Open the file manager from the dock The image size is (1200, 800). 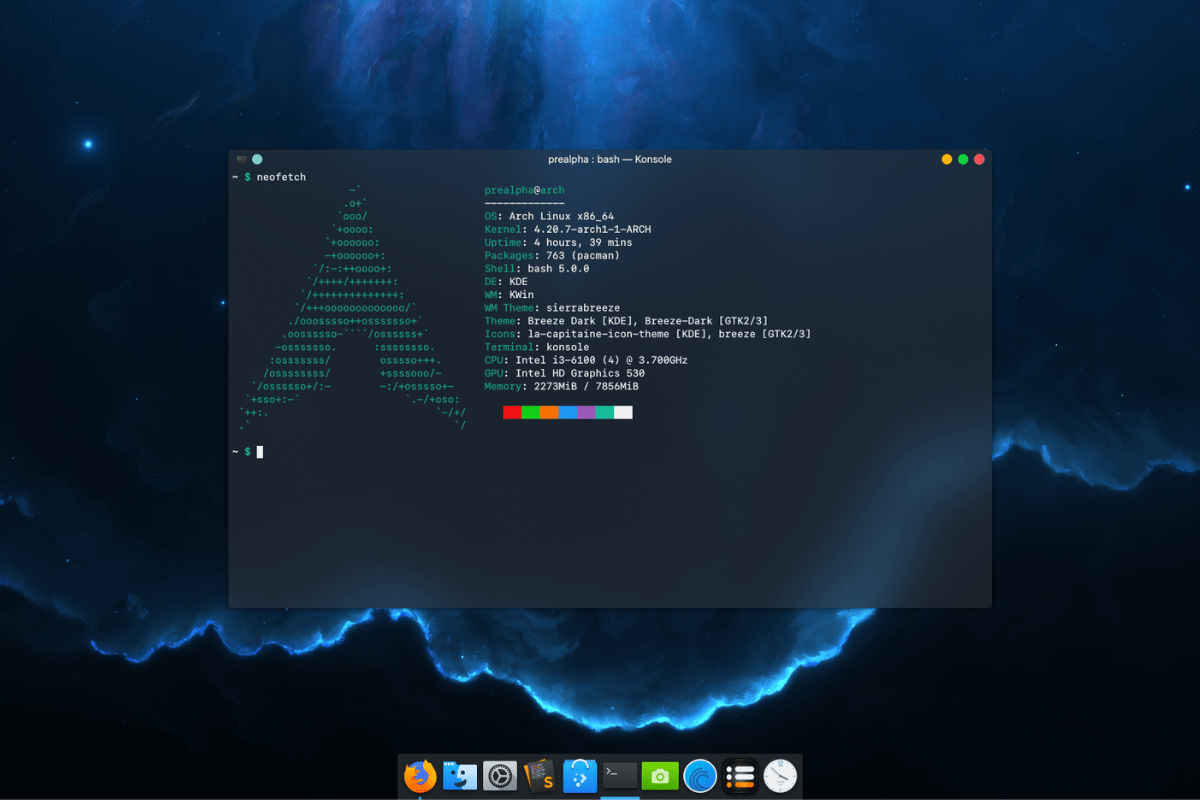coord(459,775)
